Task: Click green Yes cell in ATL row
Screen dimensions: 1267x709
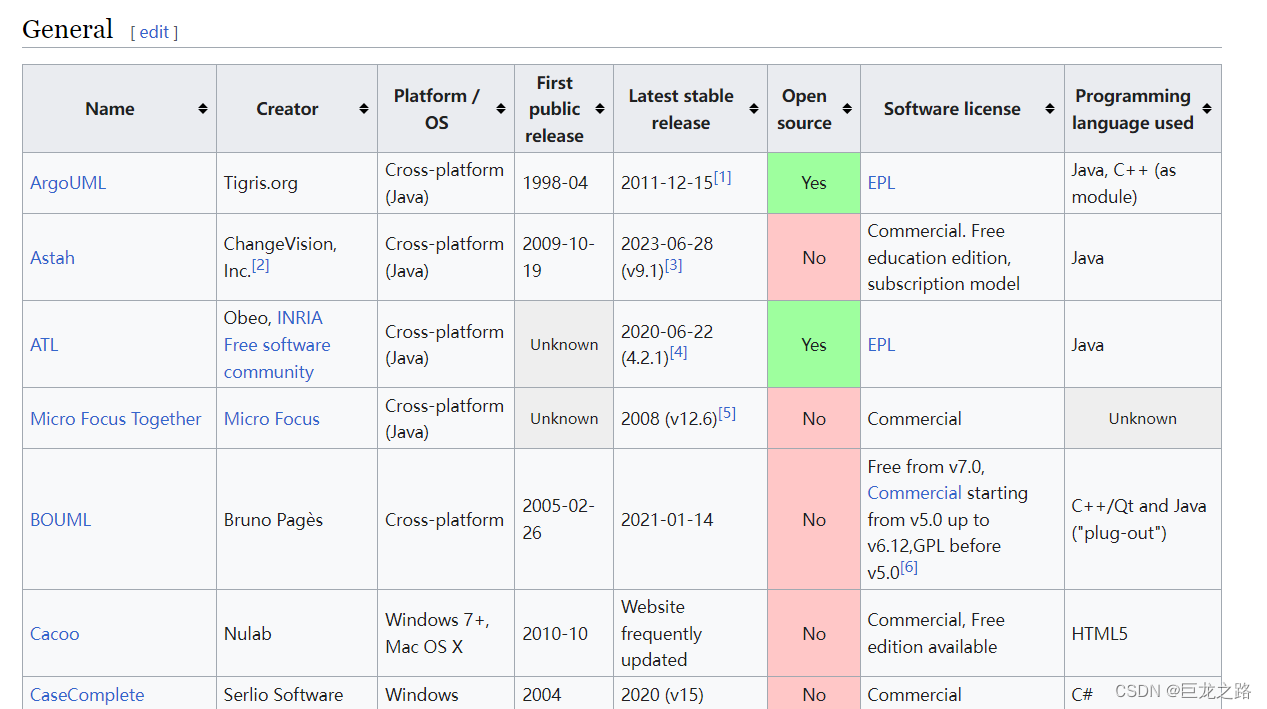Action: coord(814,345)
